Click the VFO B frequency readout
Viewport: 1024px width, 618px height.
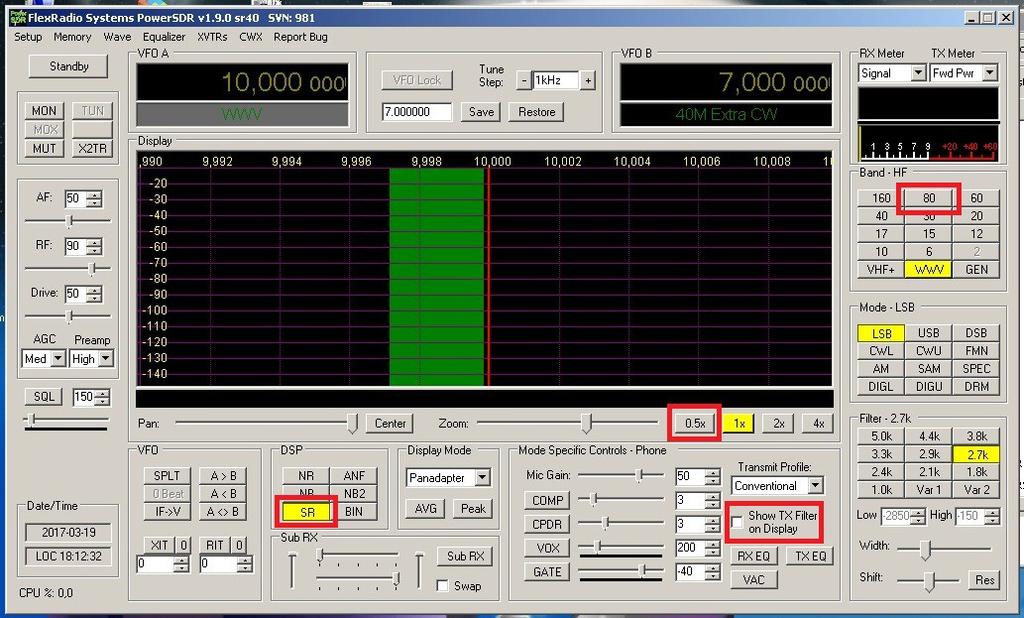point(726,82)
